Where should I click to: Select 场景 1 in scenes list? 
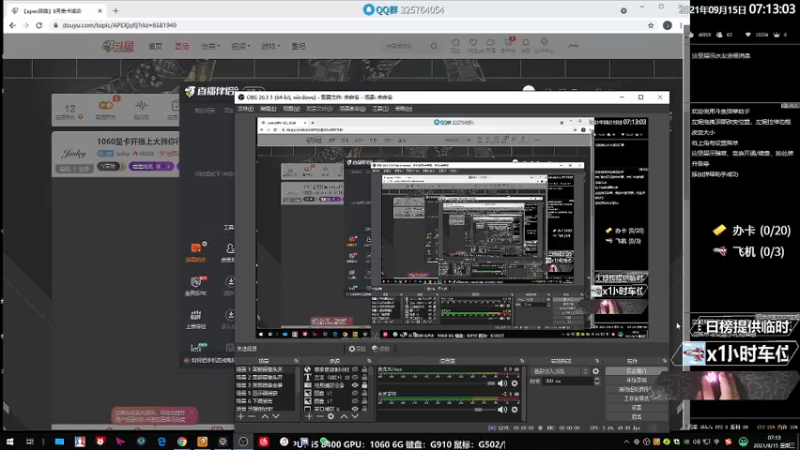(x=265, y=369)
